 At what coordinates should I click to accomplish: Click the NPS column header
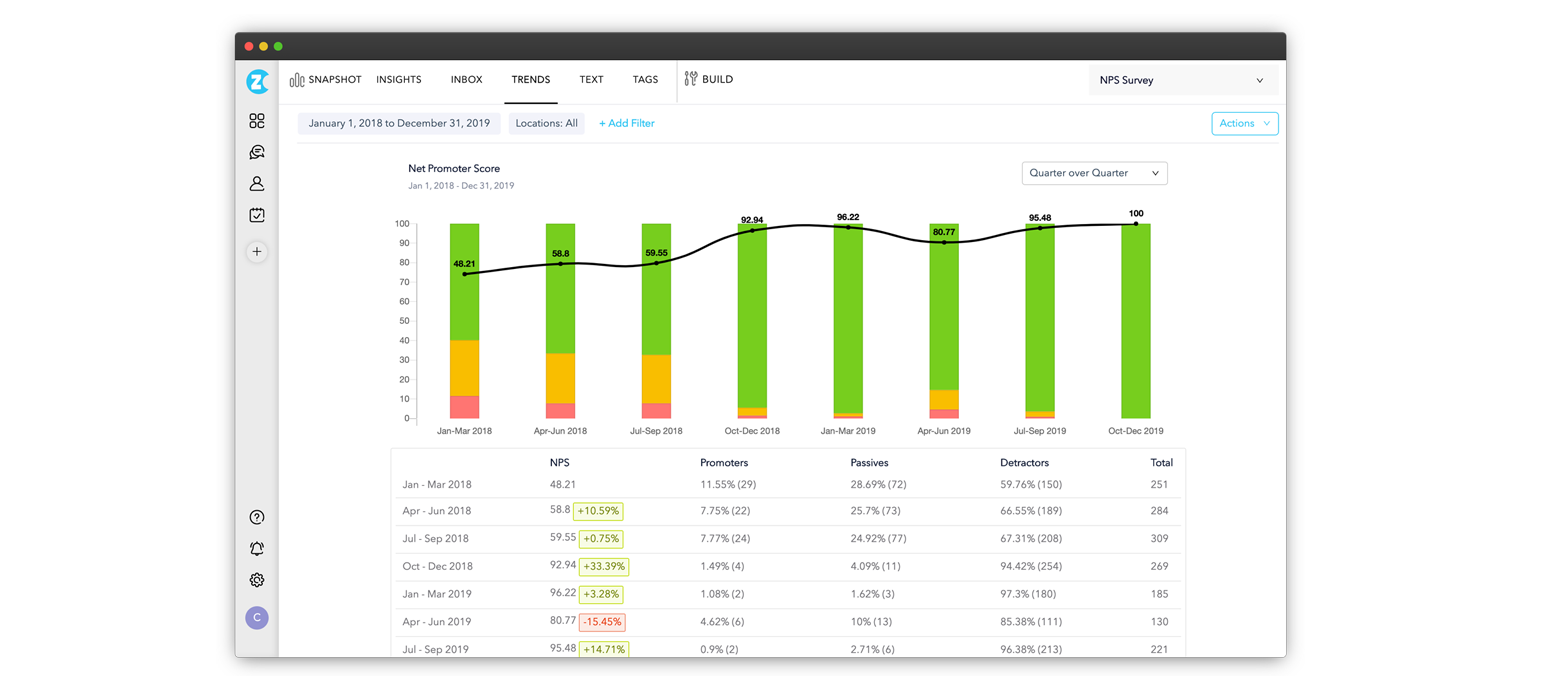pyautogui.click(x=560, y=463)
